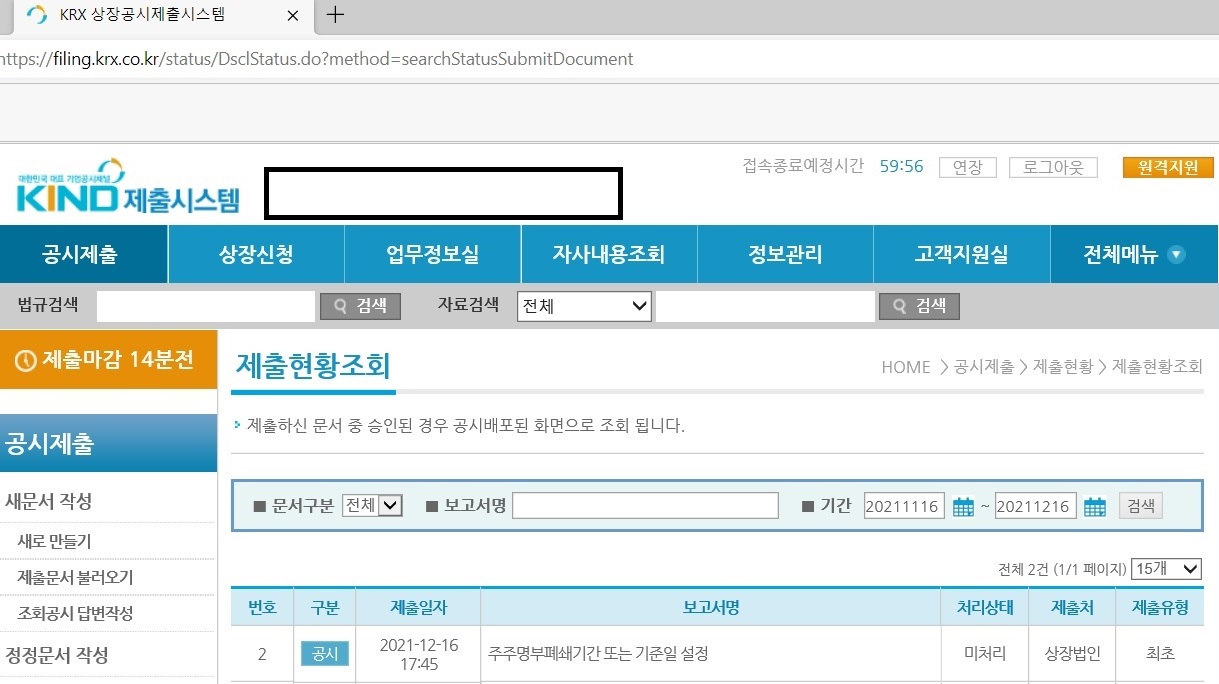This screenshot has width=1219, height=684.
Task: Click inside the 보고서명 input field
Action: click(x=645, y=505)
